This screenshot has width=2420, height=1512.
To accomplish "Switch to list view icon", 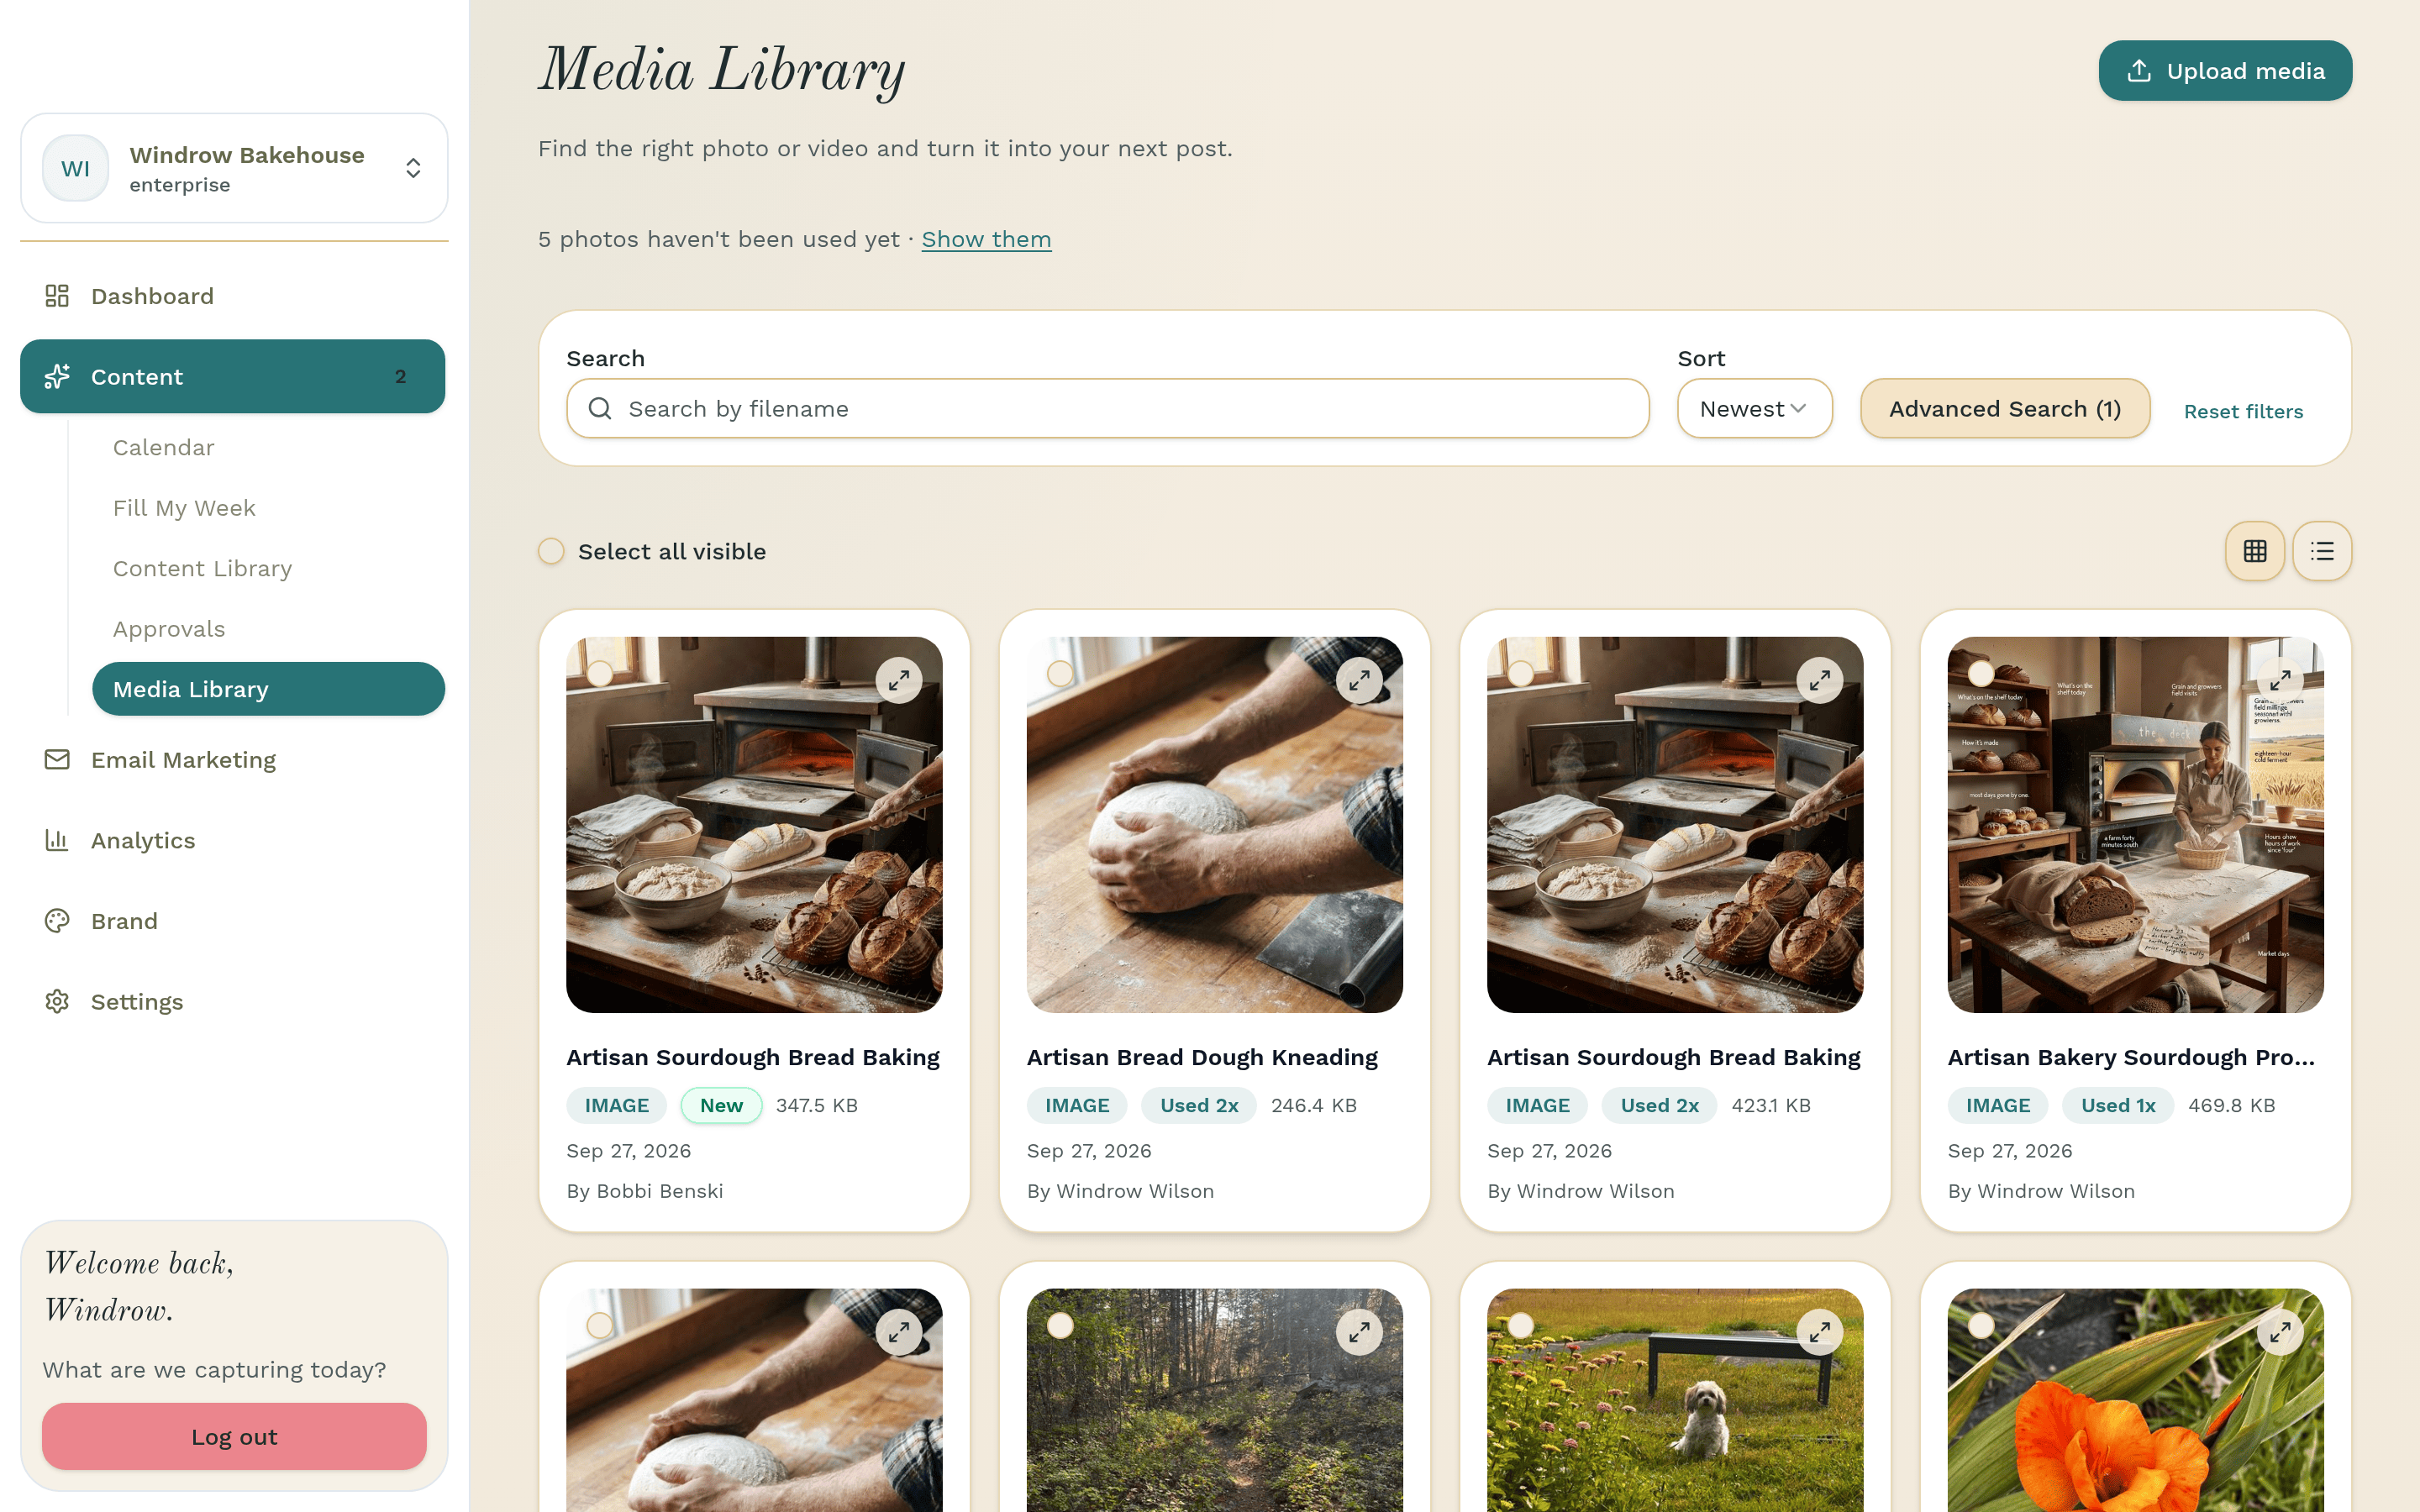I will point(2322,551).
